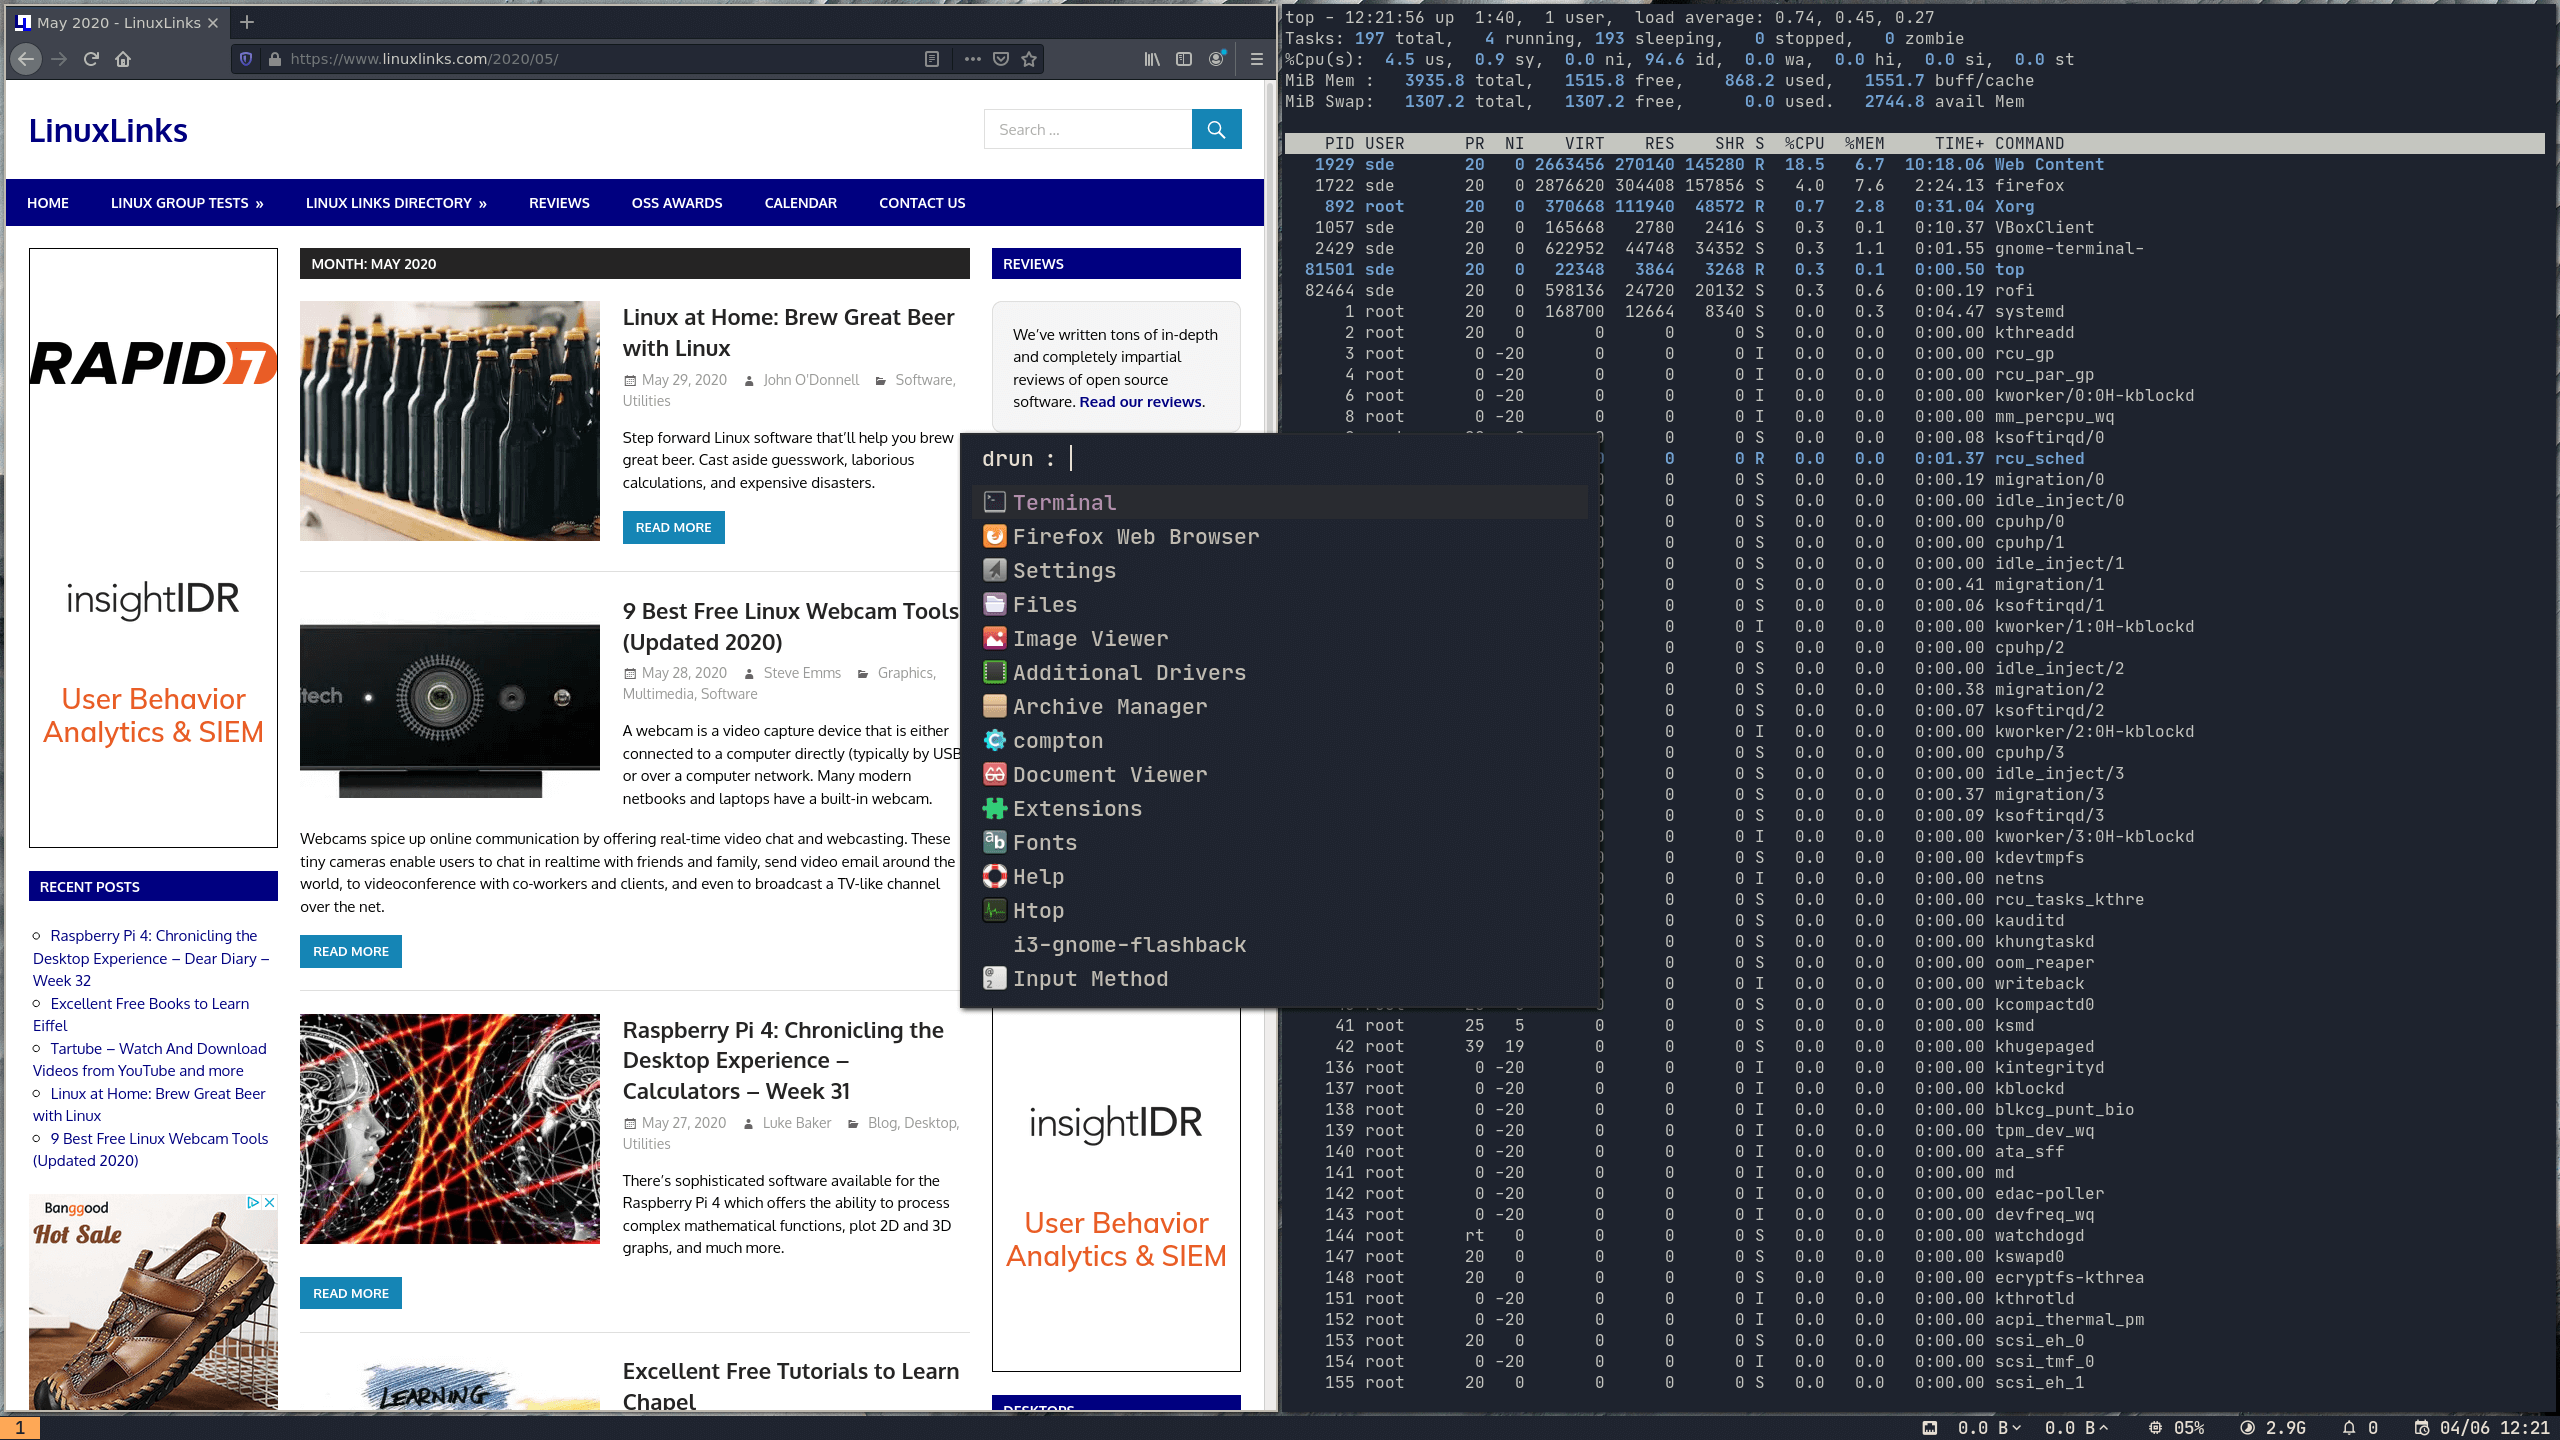Open Settings from rofi launcher

tap(1280, 570)
